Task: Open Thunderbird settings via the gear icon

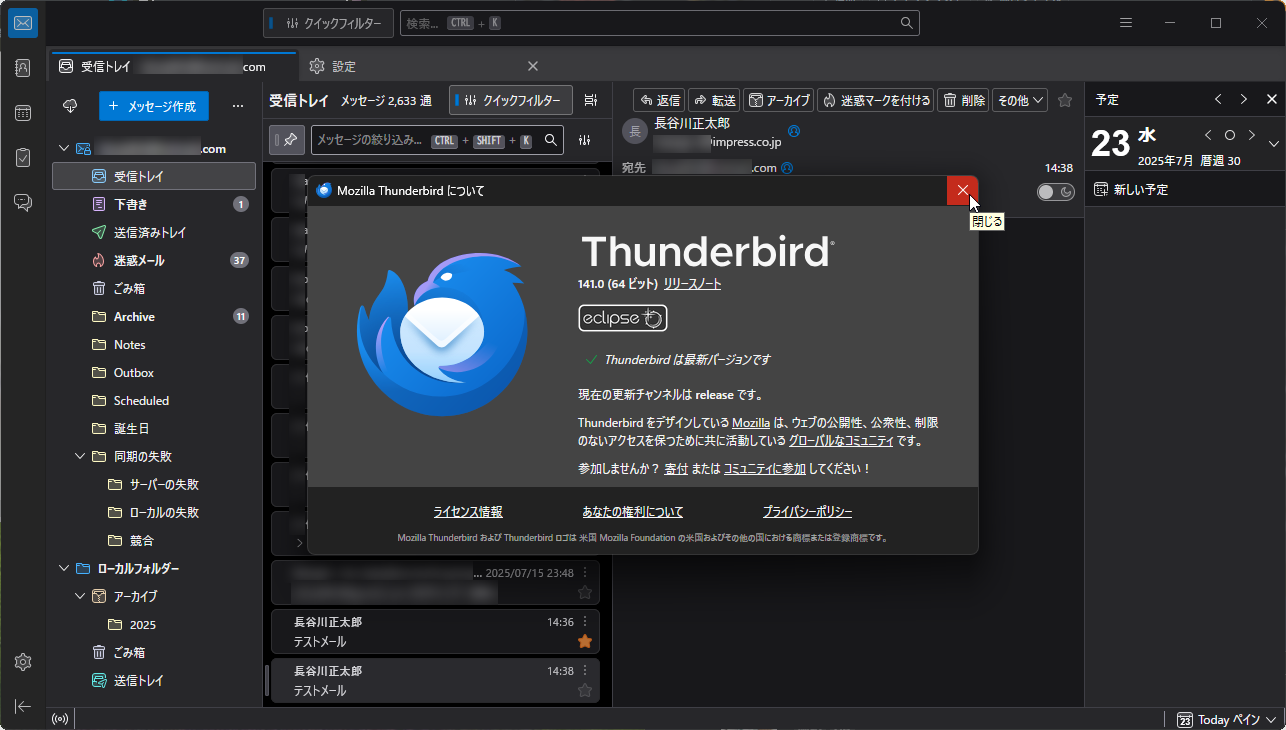Action: pos(22,661)
